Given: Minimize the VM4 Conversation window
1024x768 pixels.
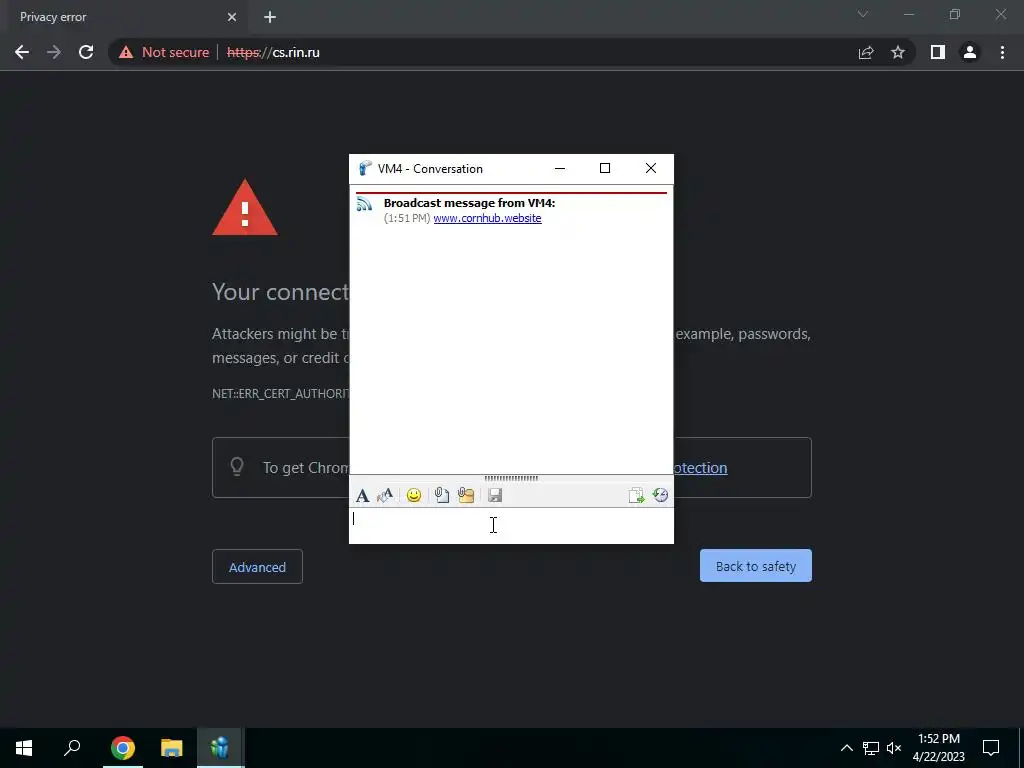Looking at the screenshot, I should [x=560, y=168].
